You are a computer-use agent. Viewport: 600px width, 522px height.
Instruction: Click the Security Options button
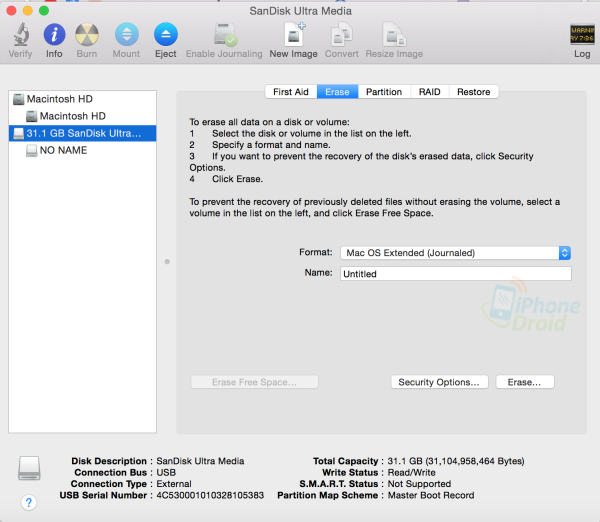coord(440,382)
